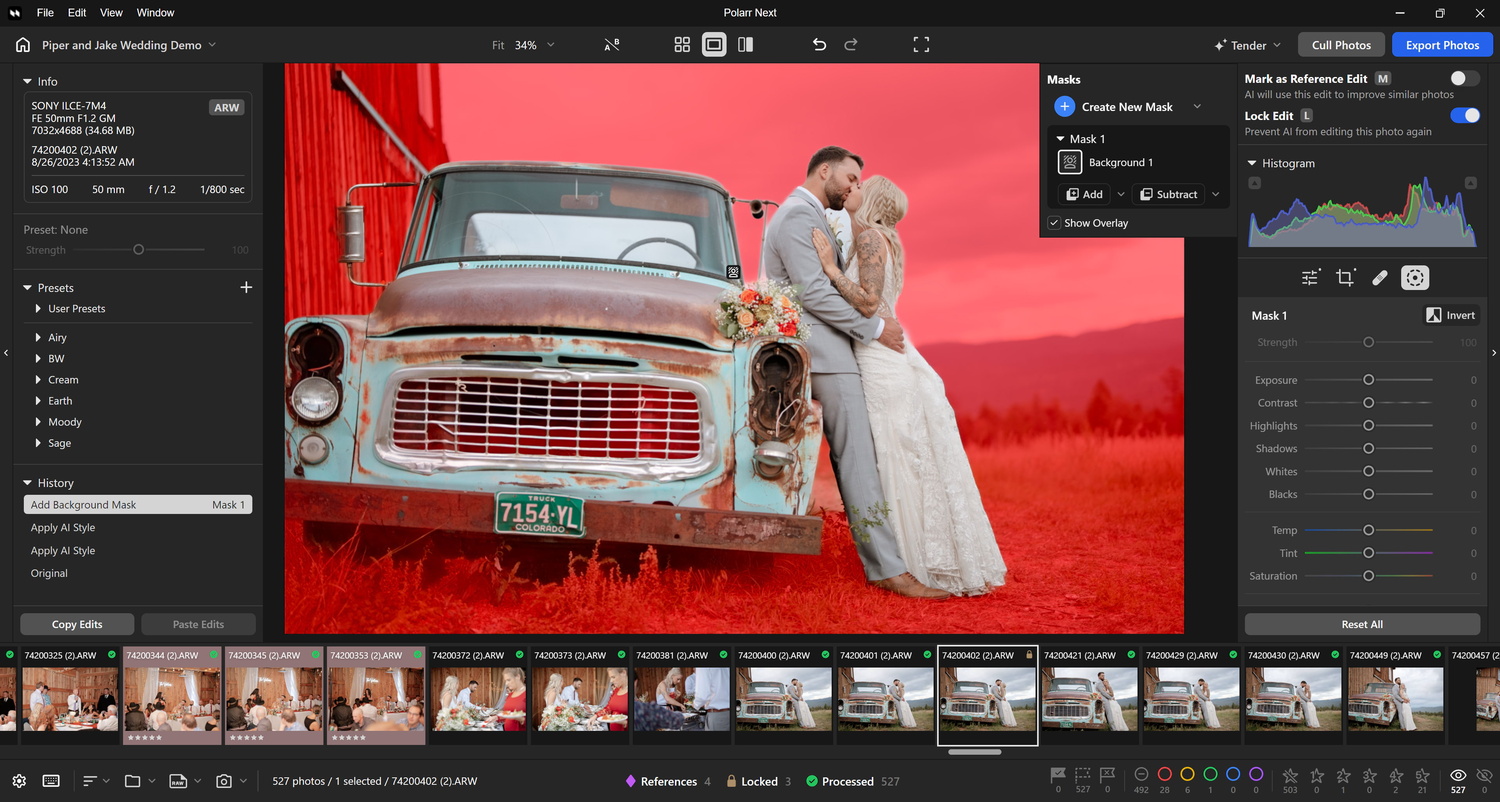Open the View menu
This screenshot has width=1500, height=802.
click(x=111, y=13)
